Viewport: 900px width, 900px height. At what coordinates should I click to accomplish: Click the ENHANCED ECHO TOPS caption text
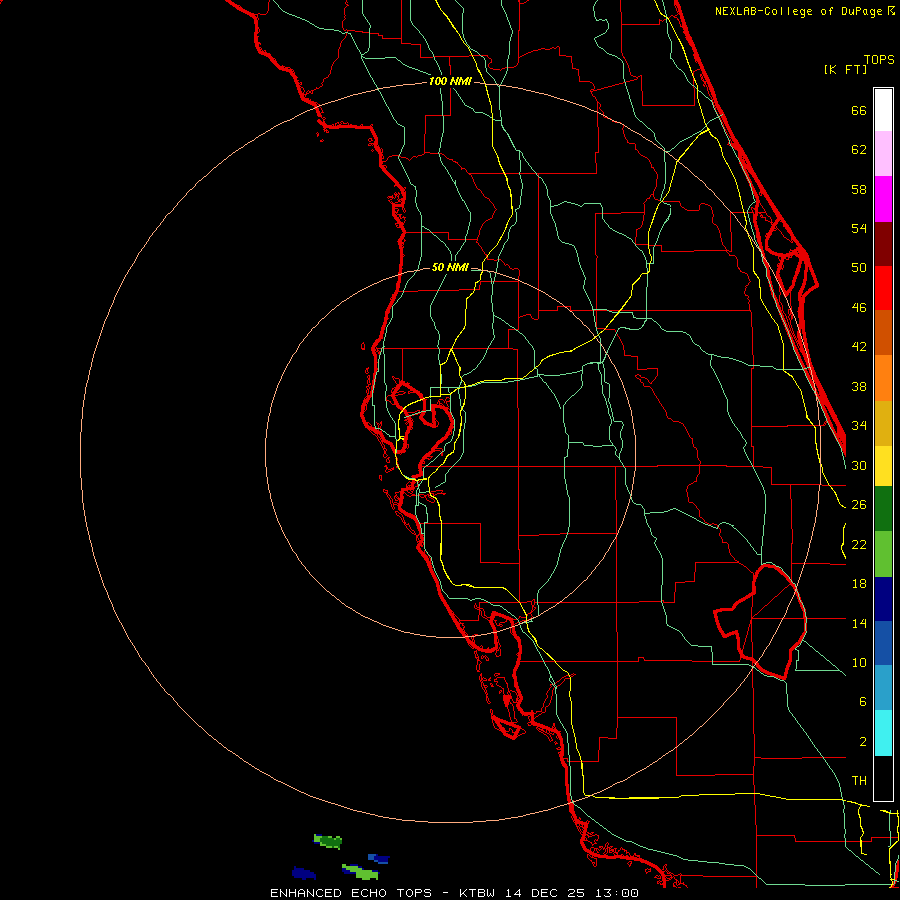pyautogui.click(x=351, y=893)
